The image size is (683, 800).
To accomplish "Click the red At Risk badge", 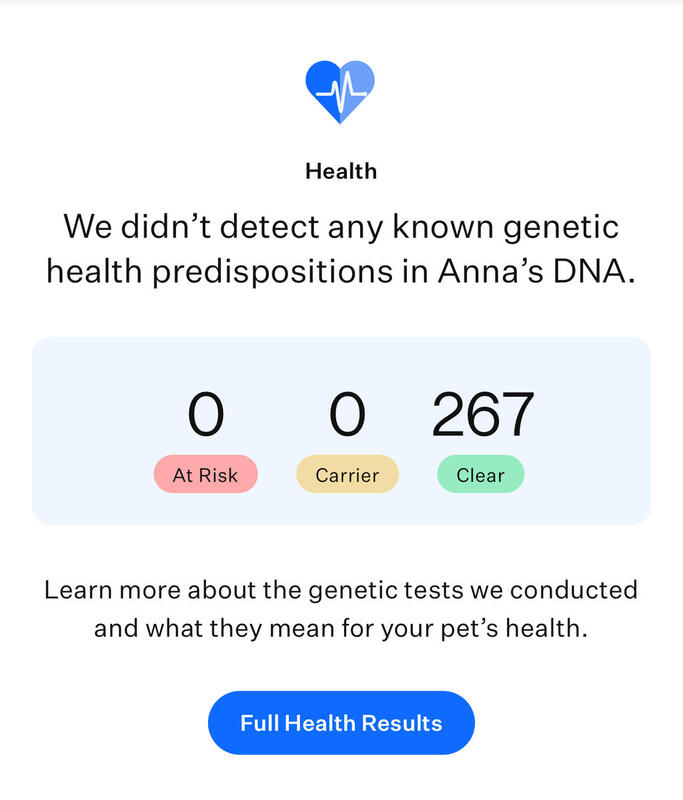I will pos(206,474).
